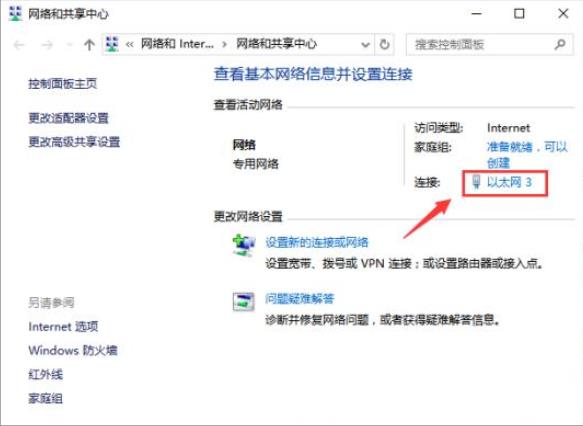The image size is (583, 426).
Task: Open Internet 选项
Action: tap(63, 327)
